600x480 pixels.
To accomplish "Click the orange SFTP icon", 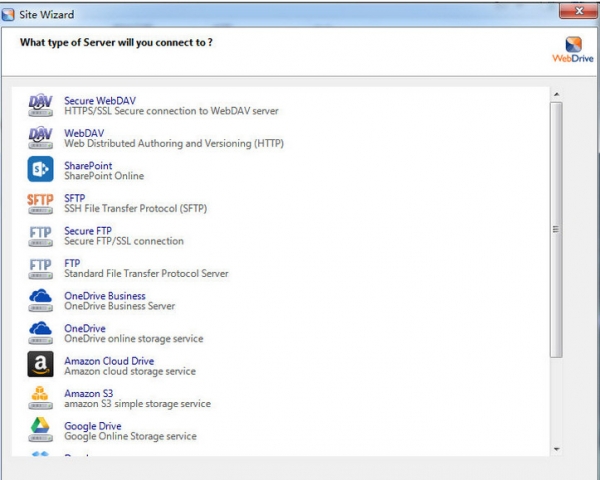I will (40, 203).
